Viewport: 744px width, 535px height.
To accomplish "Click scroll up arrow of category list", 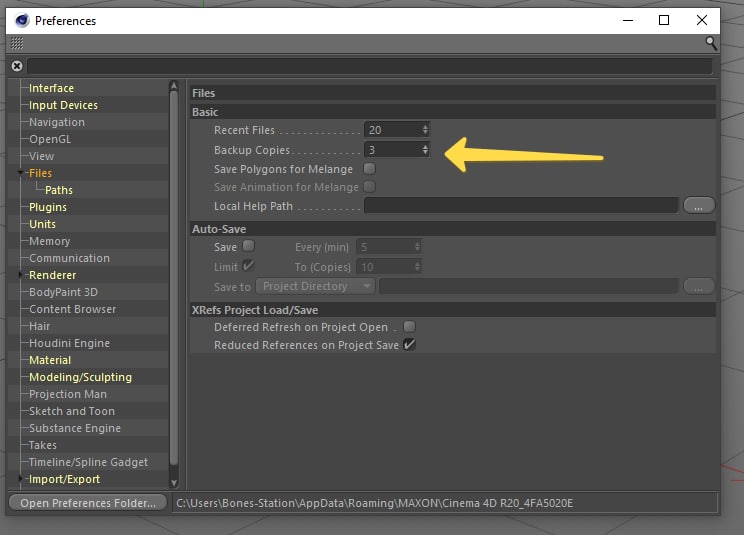I will tap(174, 86).
